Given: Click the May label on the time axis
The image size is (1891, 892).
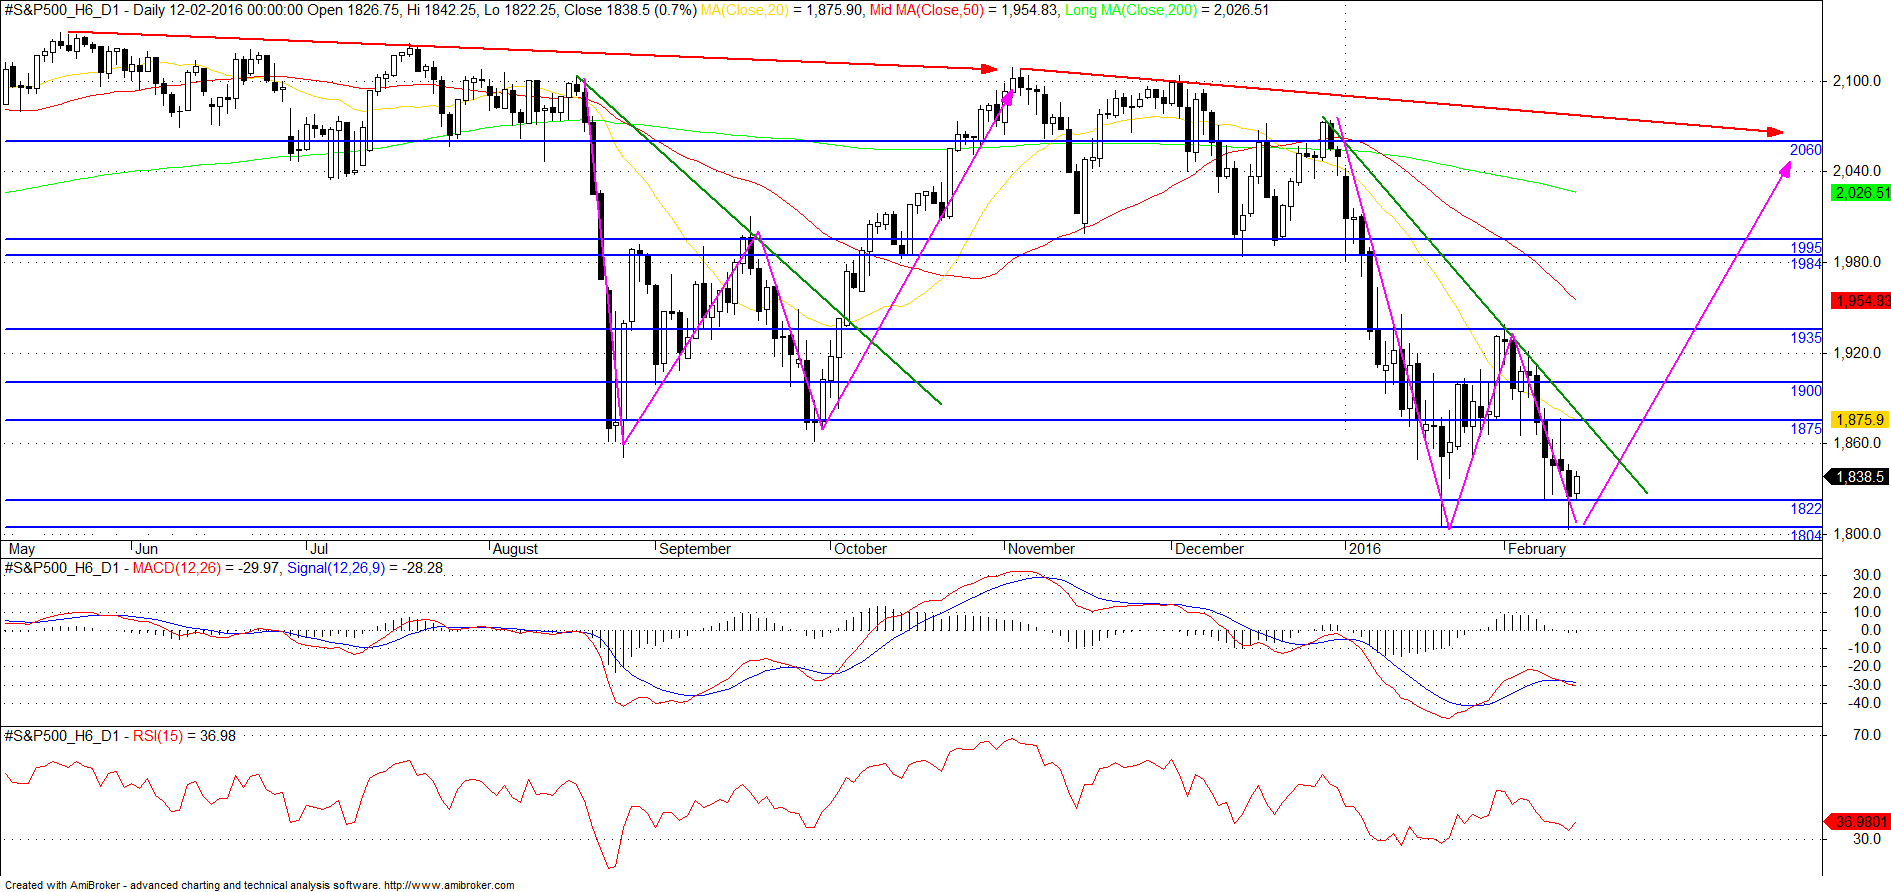Looking at the screenshot, I should pyautogui.click(x=22, y=549).
